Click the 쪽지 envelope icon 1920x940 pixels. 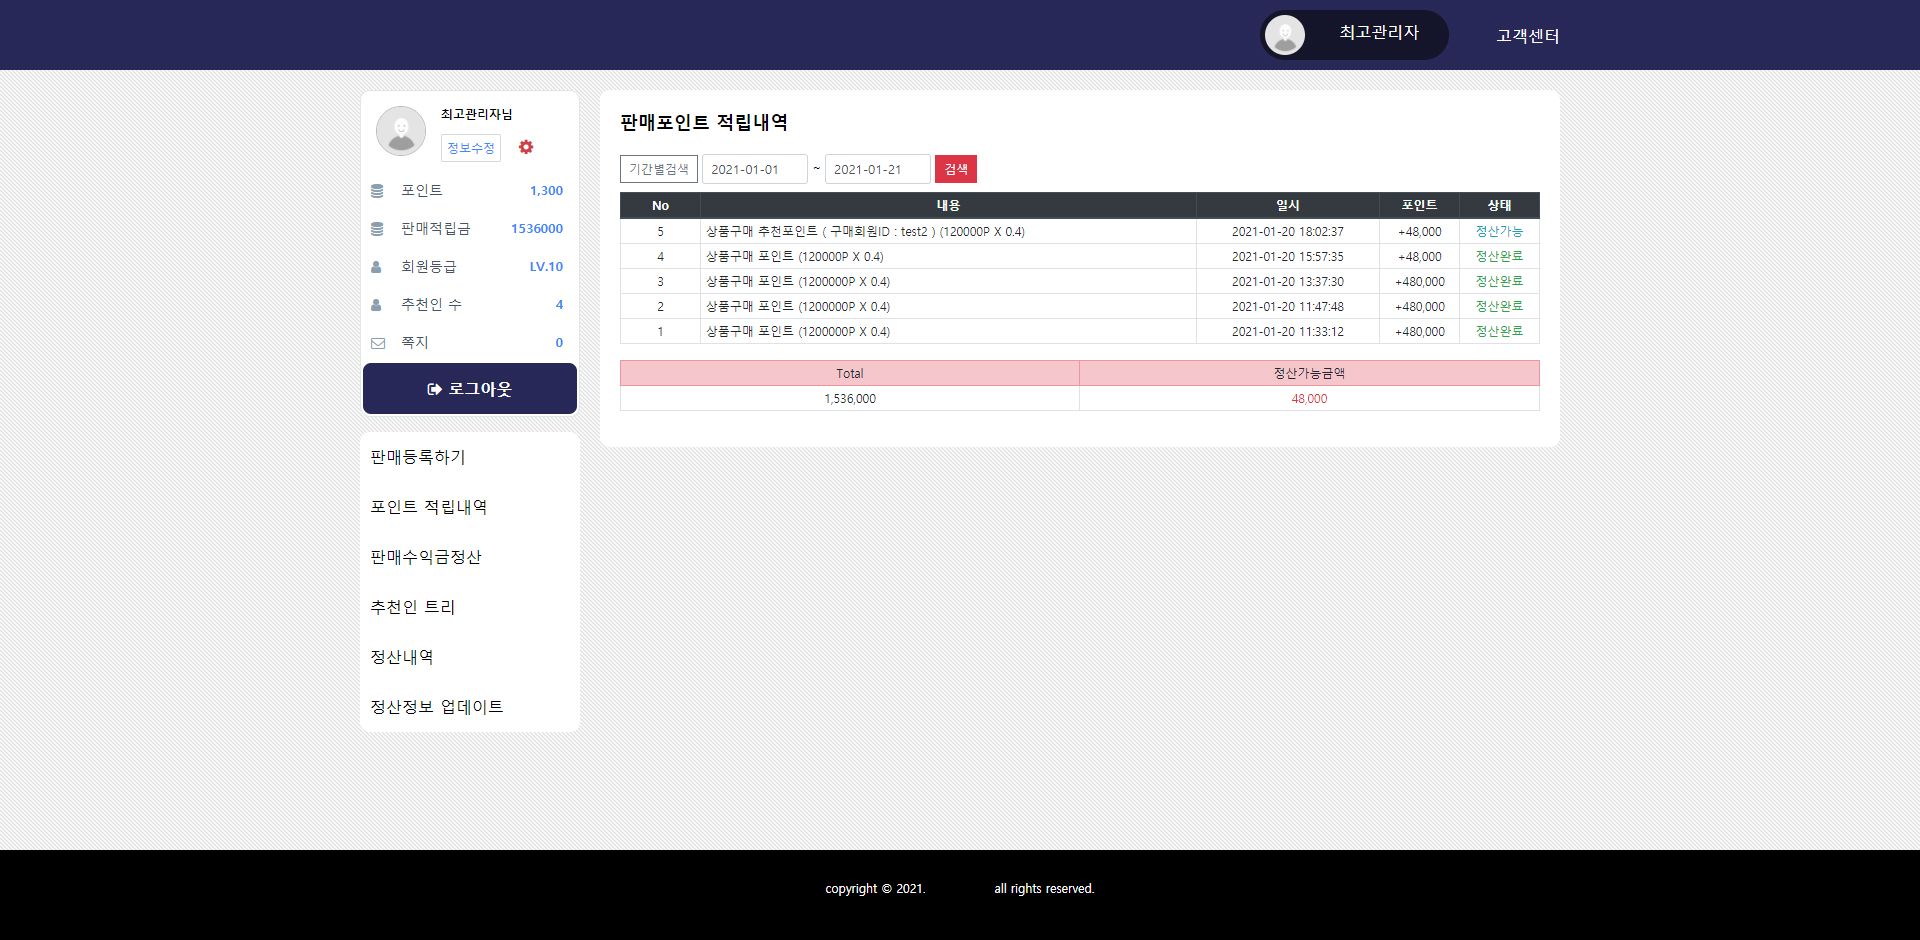click(378, 343)
